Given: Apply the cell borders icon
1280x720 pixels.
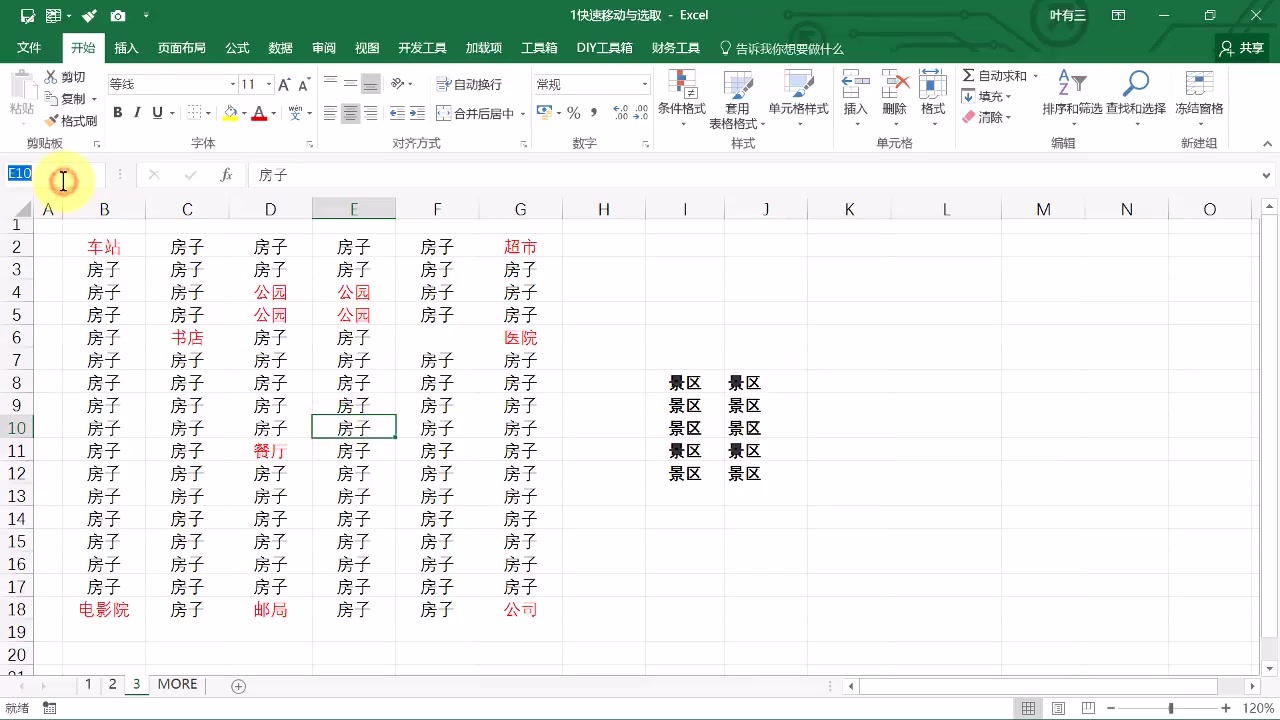Looking at the screenshot, I should (193, 113).
